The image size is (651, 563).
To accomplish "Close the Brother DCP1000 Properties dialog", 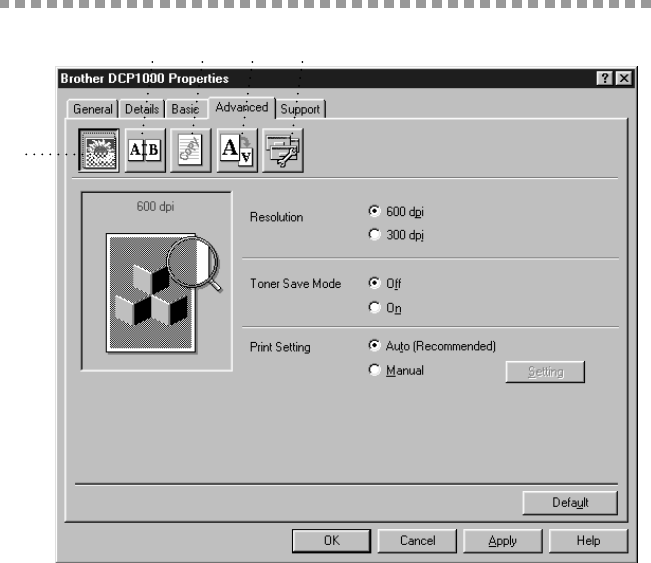I will point(624,78).
